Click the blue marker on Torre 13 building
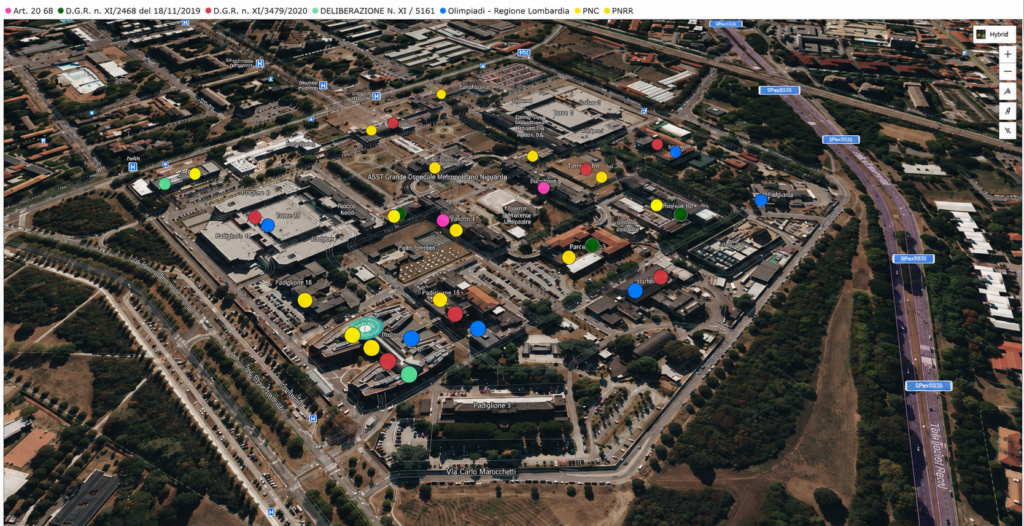This screenshot has width=1024, height=526. pyautogui.click(x=268, y=225)
